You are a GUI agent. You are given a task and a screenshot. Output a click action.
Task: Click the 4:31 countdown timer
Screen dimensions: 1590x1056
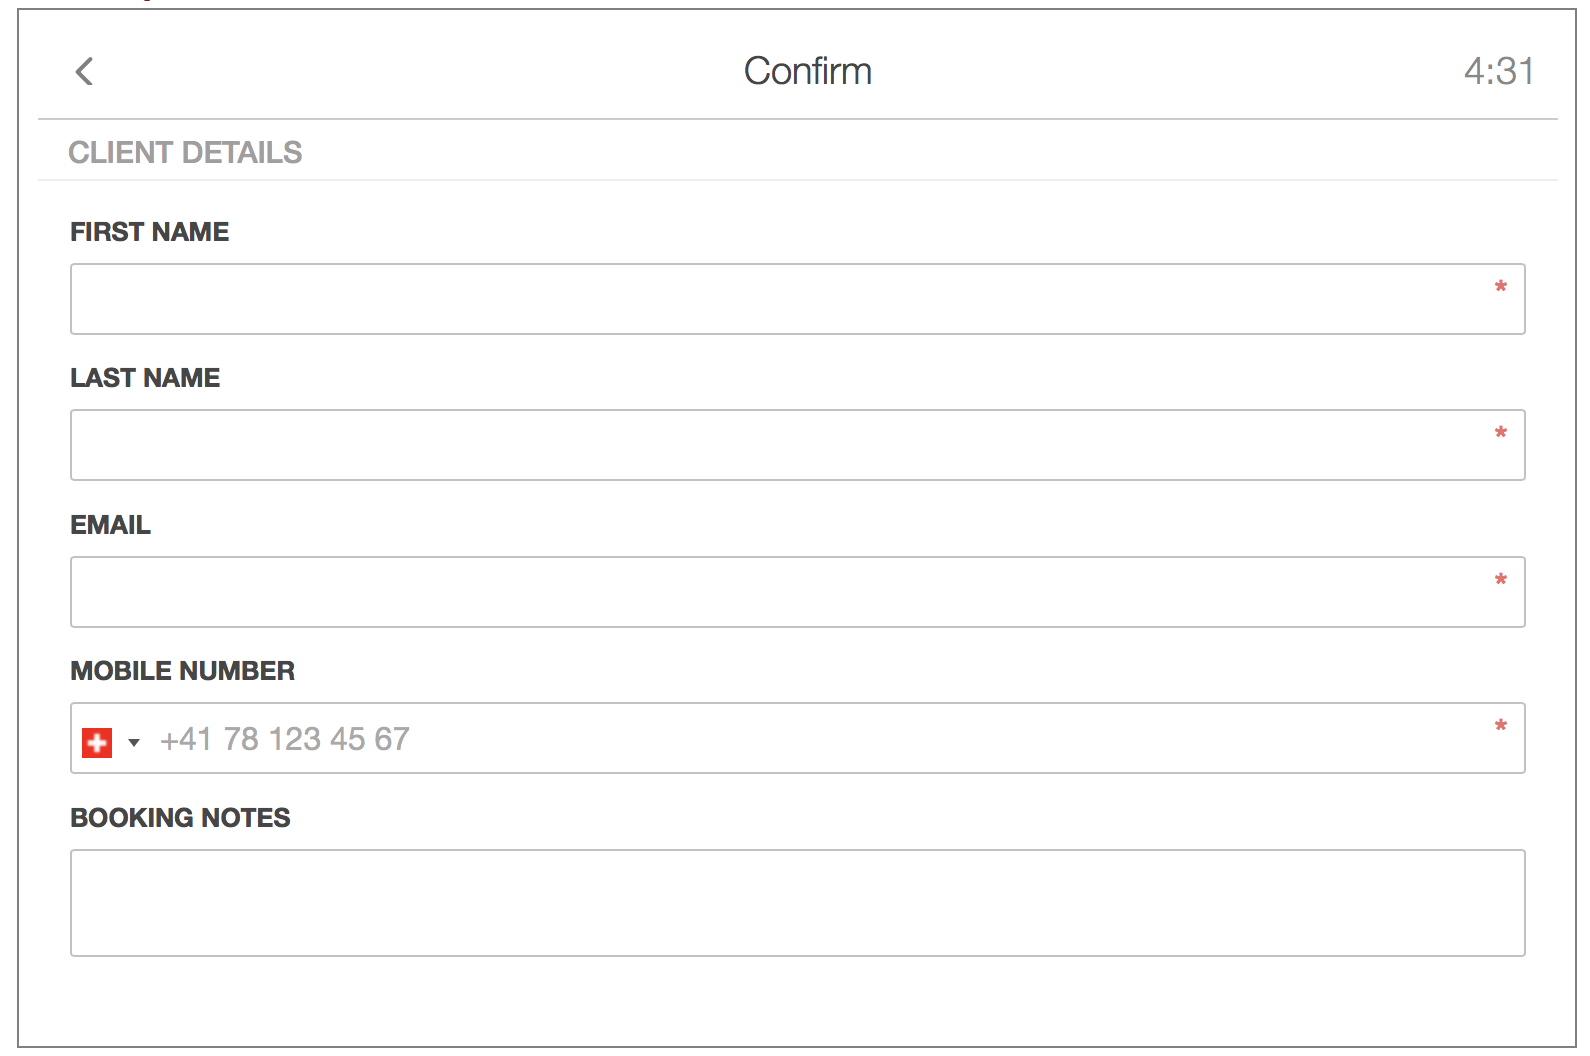(x=1498, y=71)
